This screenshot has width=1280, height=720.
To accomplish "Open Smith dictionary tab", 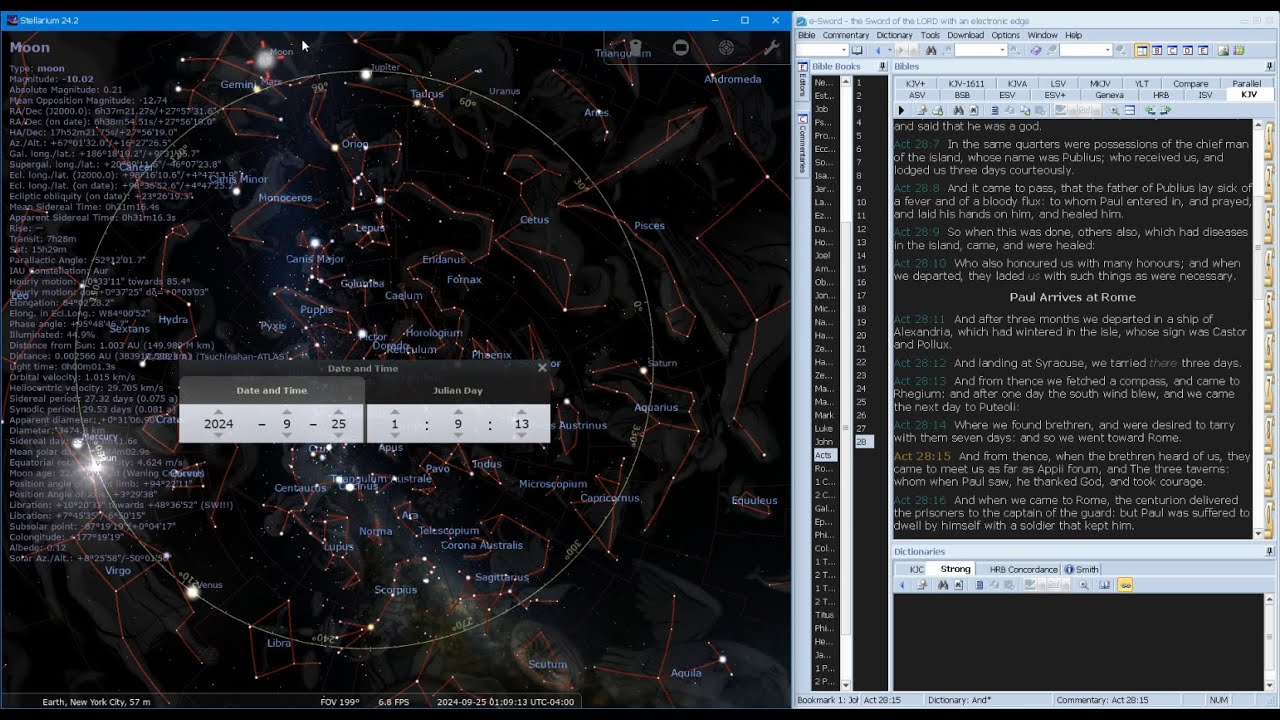I will coord(1081,569).
